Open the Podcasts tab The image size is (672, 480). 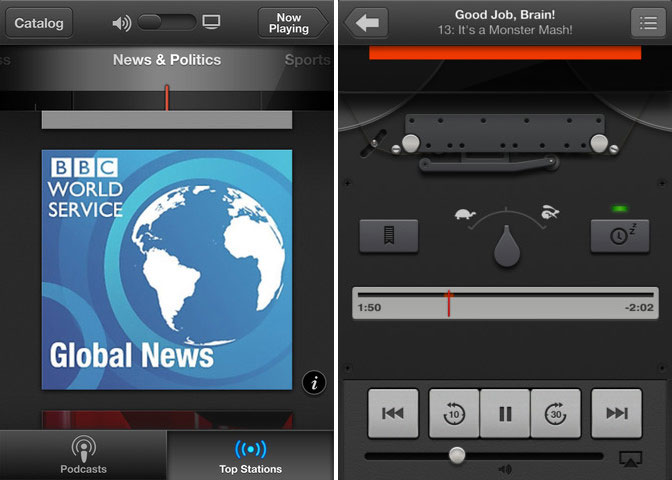[x=83, y=455]
